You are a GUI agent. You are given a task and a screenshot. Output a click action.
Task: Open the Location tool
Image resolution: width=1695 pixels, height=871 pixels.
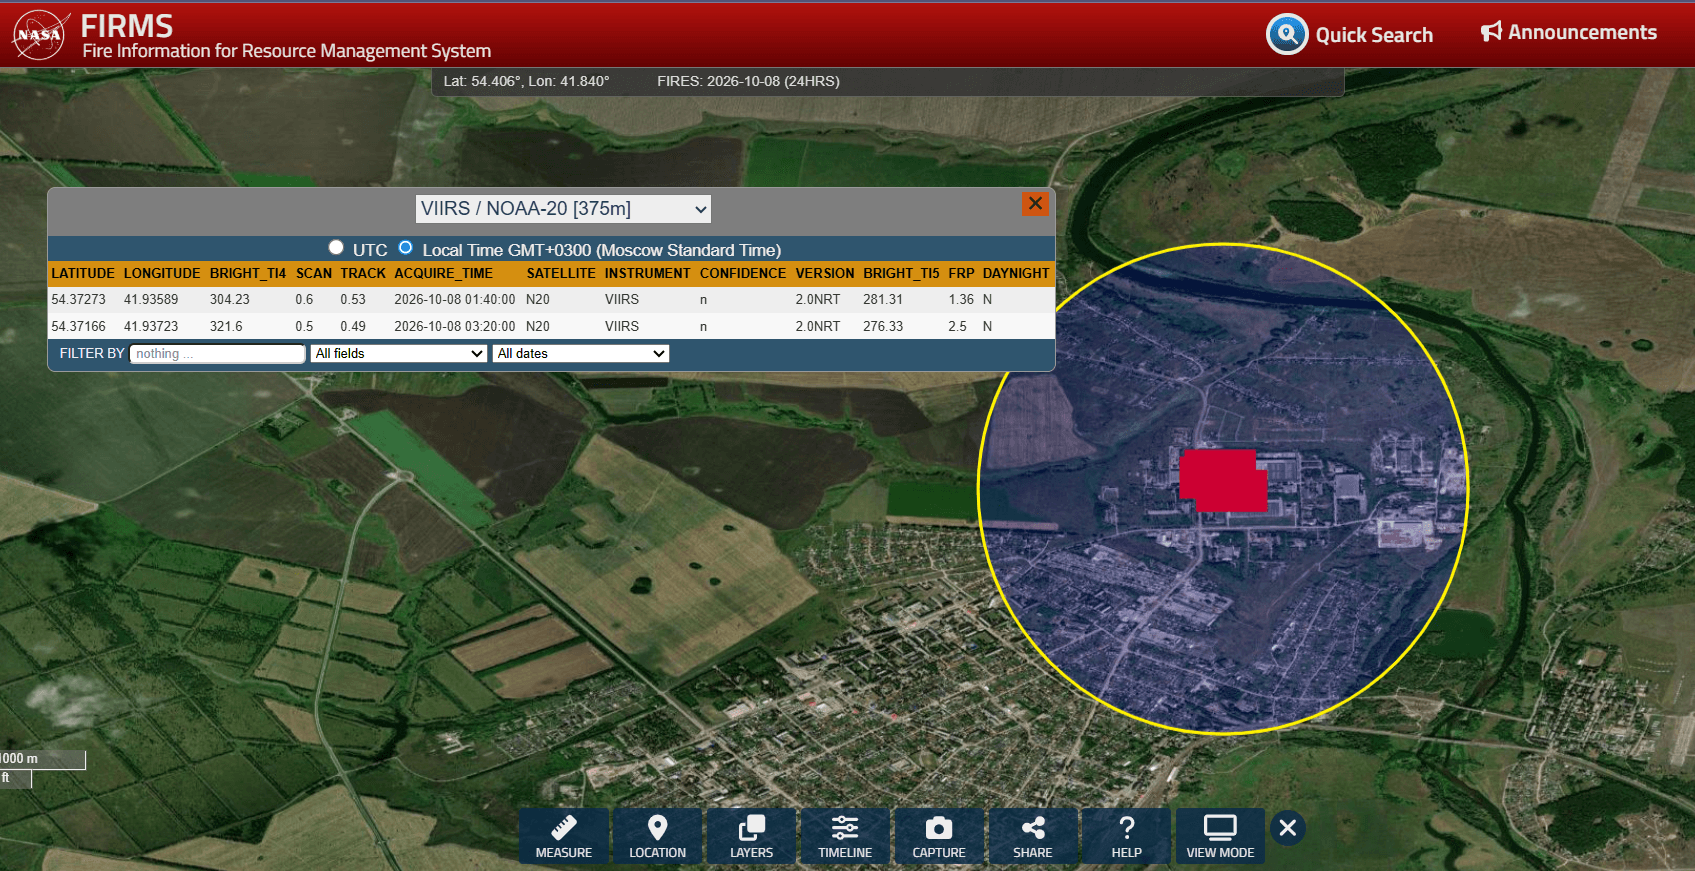click(657, 836)
